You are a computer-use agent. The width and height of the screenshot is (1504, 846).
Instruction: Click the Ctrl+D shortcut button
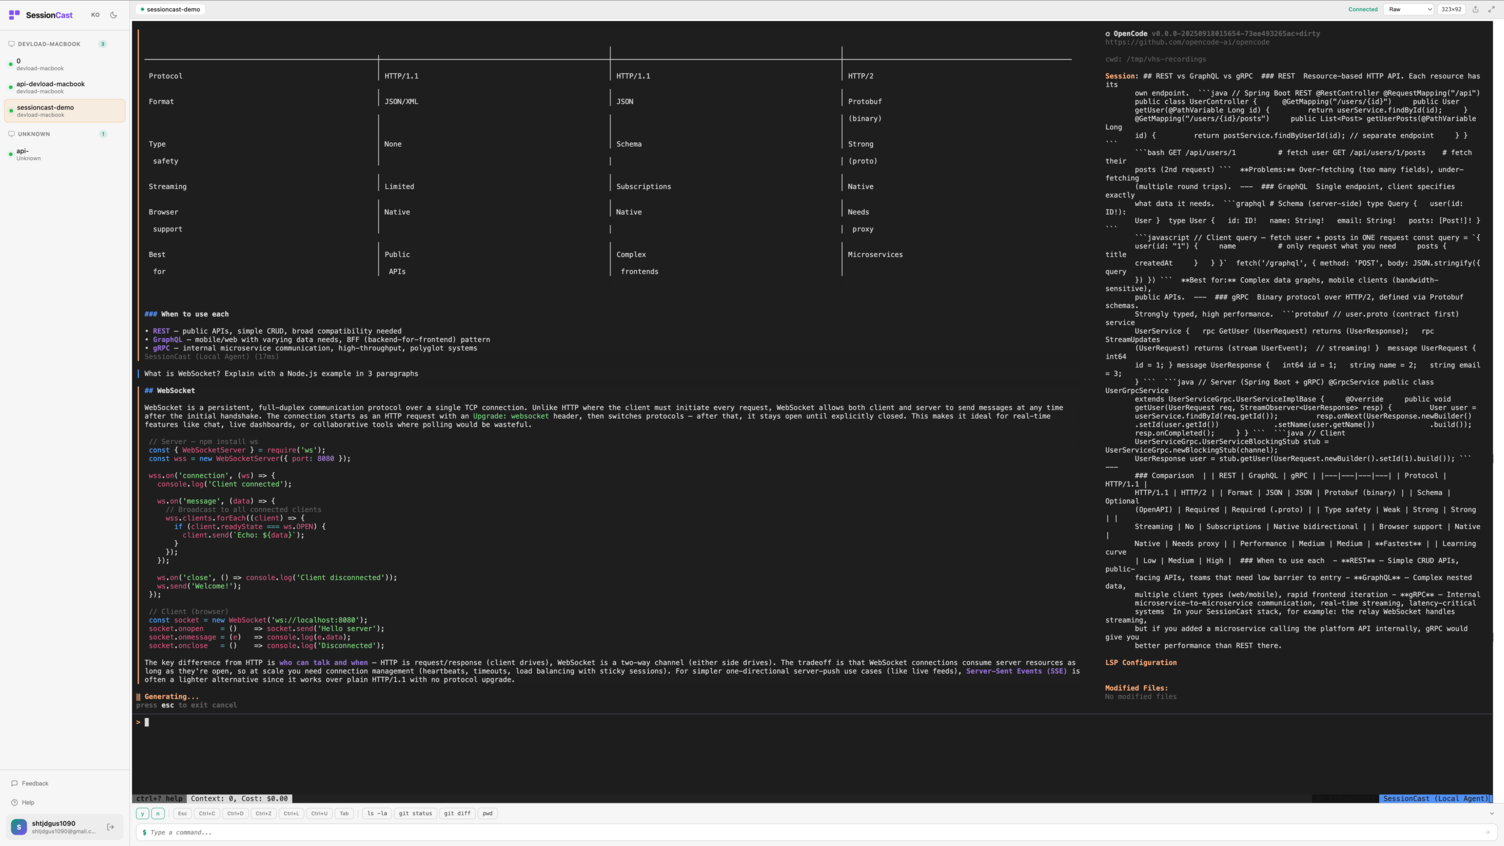pyautogui.click(x=235, y=813)
